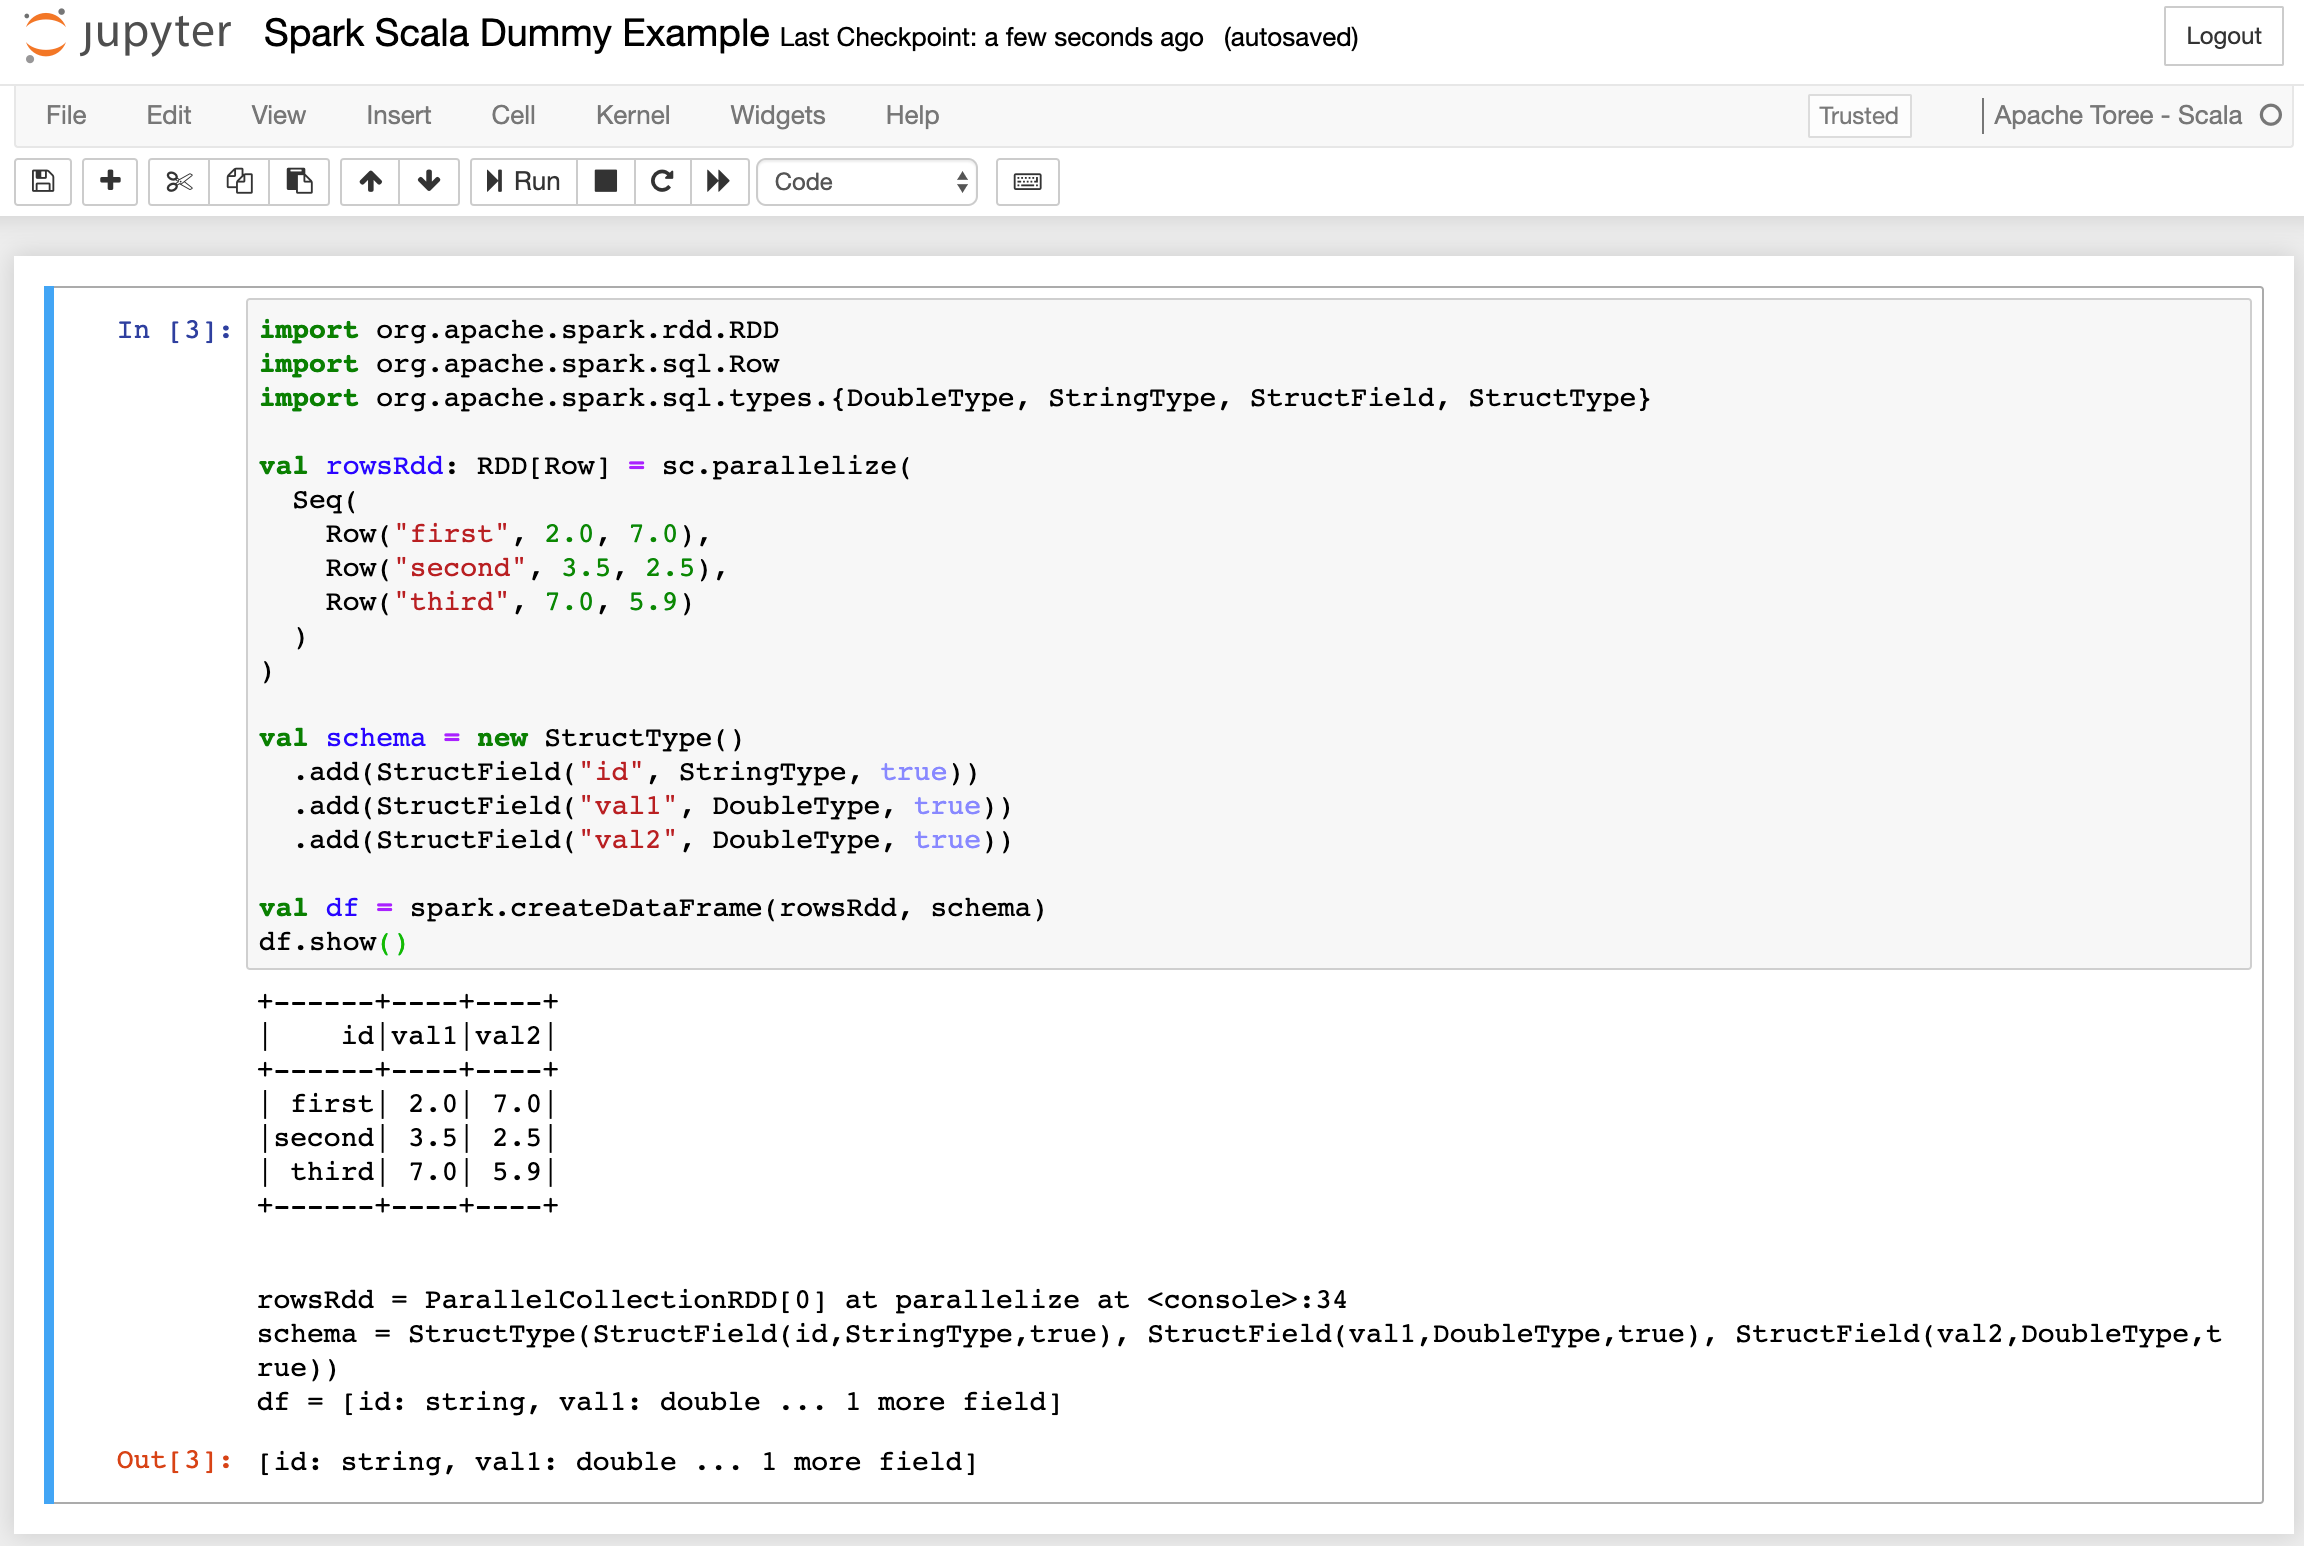Restart kernel and run all via fast-forward icon
The height and width of the screenshot is (1546, 2304).
point(719,182)
